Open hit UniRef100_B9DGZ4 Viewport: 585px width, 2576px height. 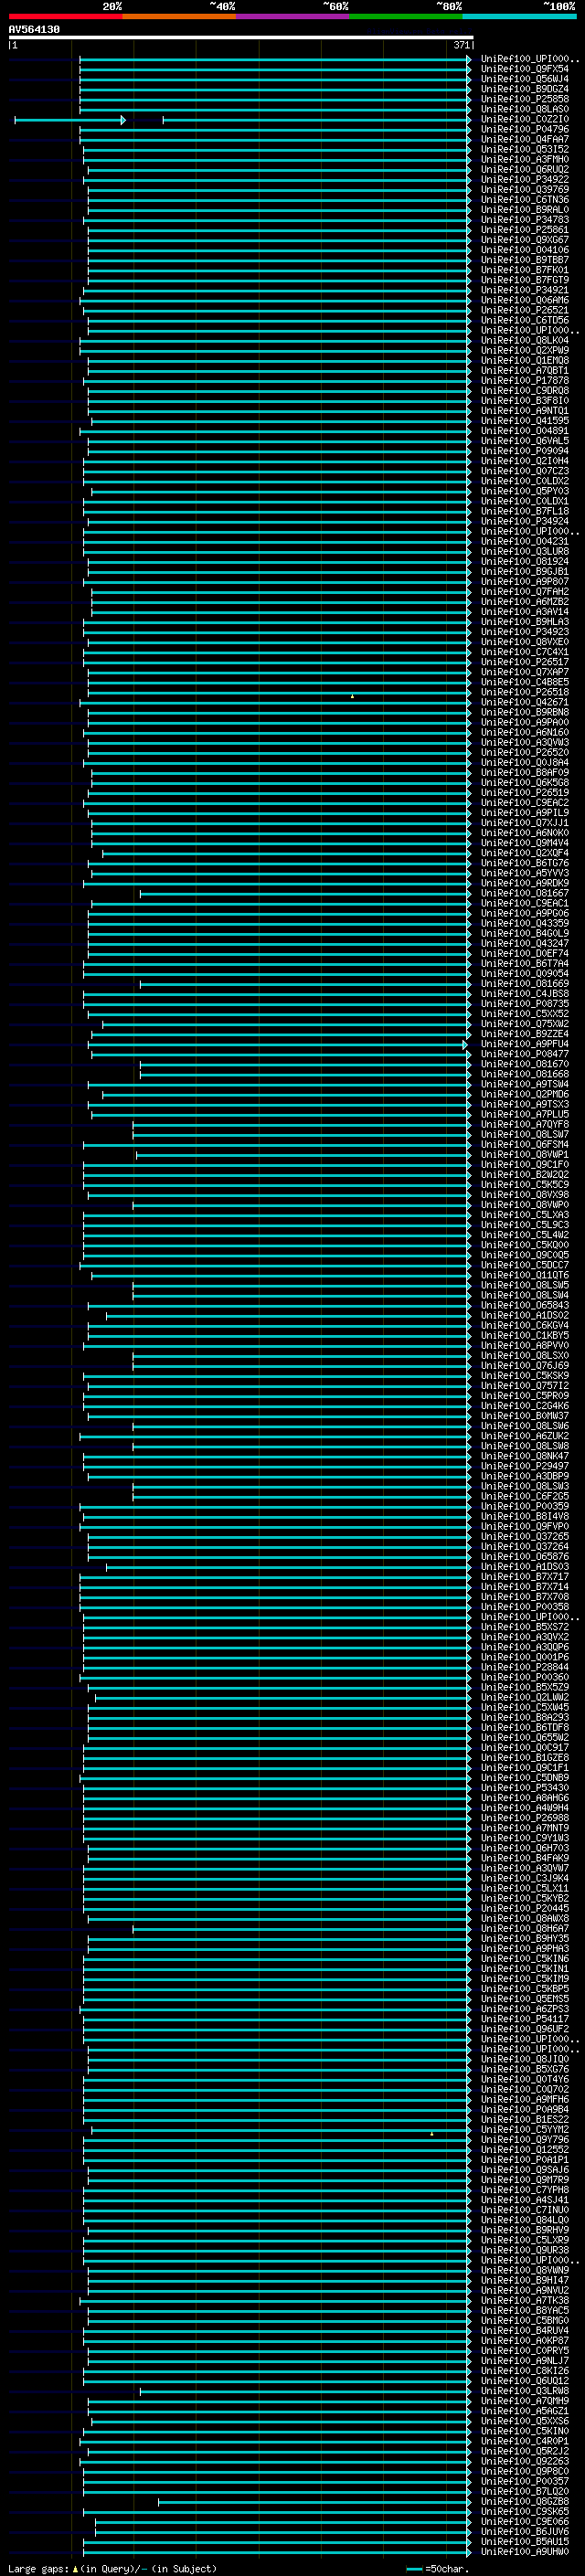pyautogui.click(x=525, y=89)
